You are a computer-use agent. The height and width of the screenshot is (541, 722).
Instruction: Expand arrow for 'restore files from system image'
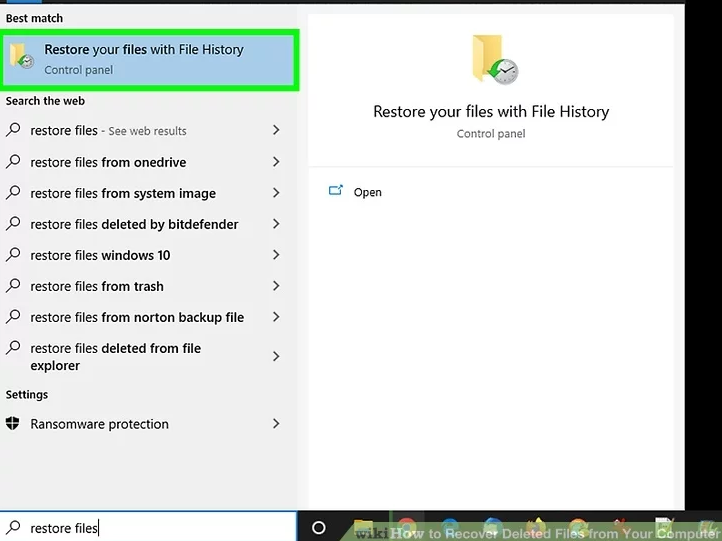(276, 193)
